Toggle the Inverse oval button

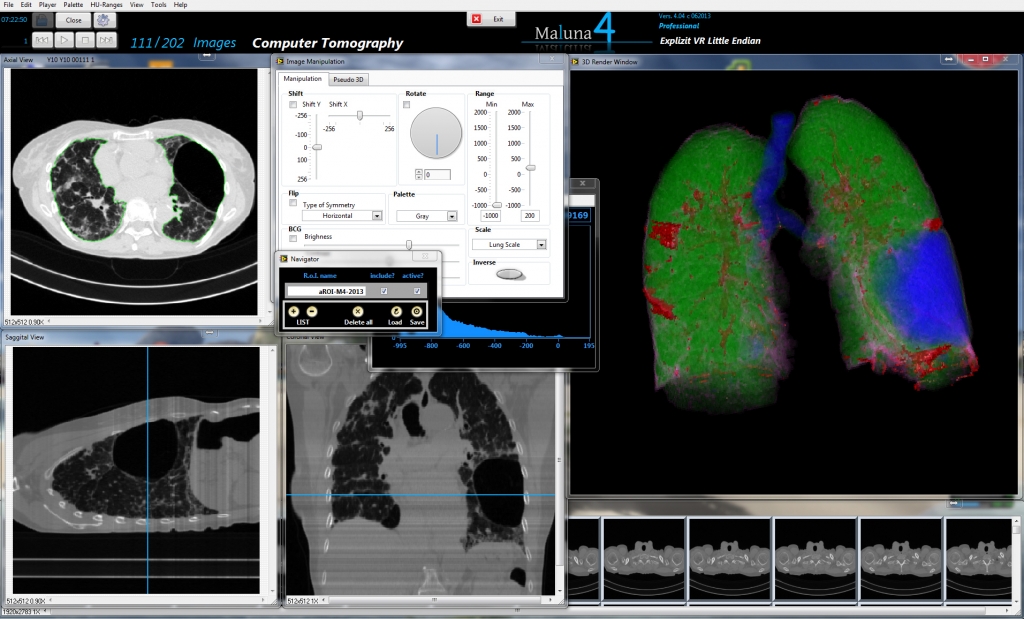[x=510, y=273]
